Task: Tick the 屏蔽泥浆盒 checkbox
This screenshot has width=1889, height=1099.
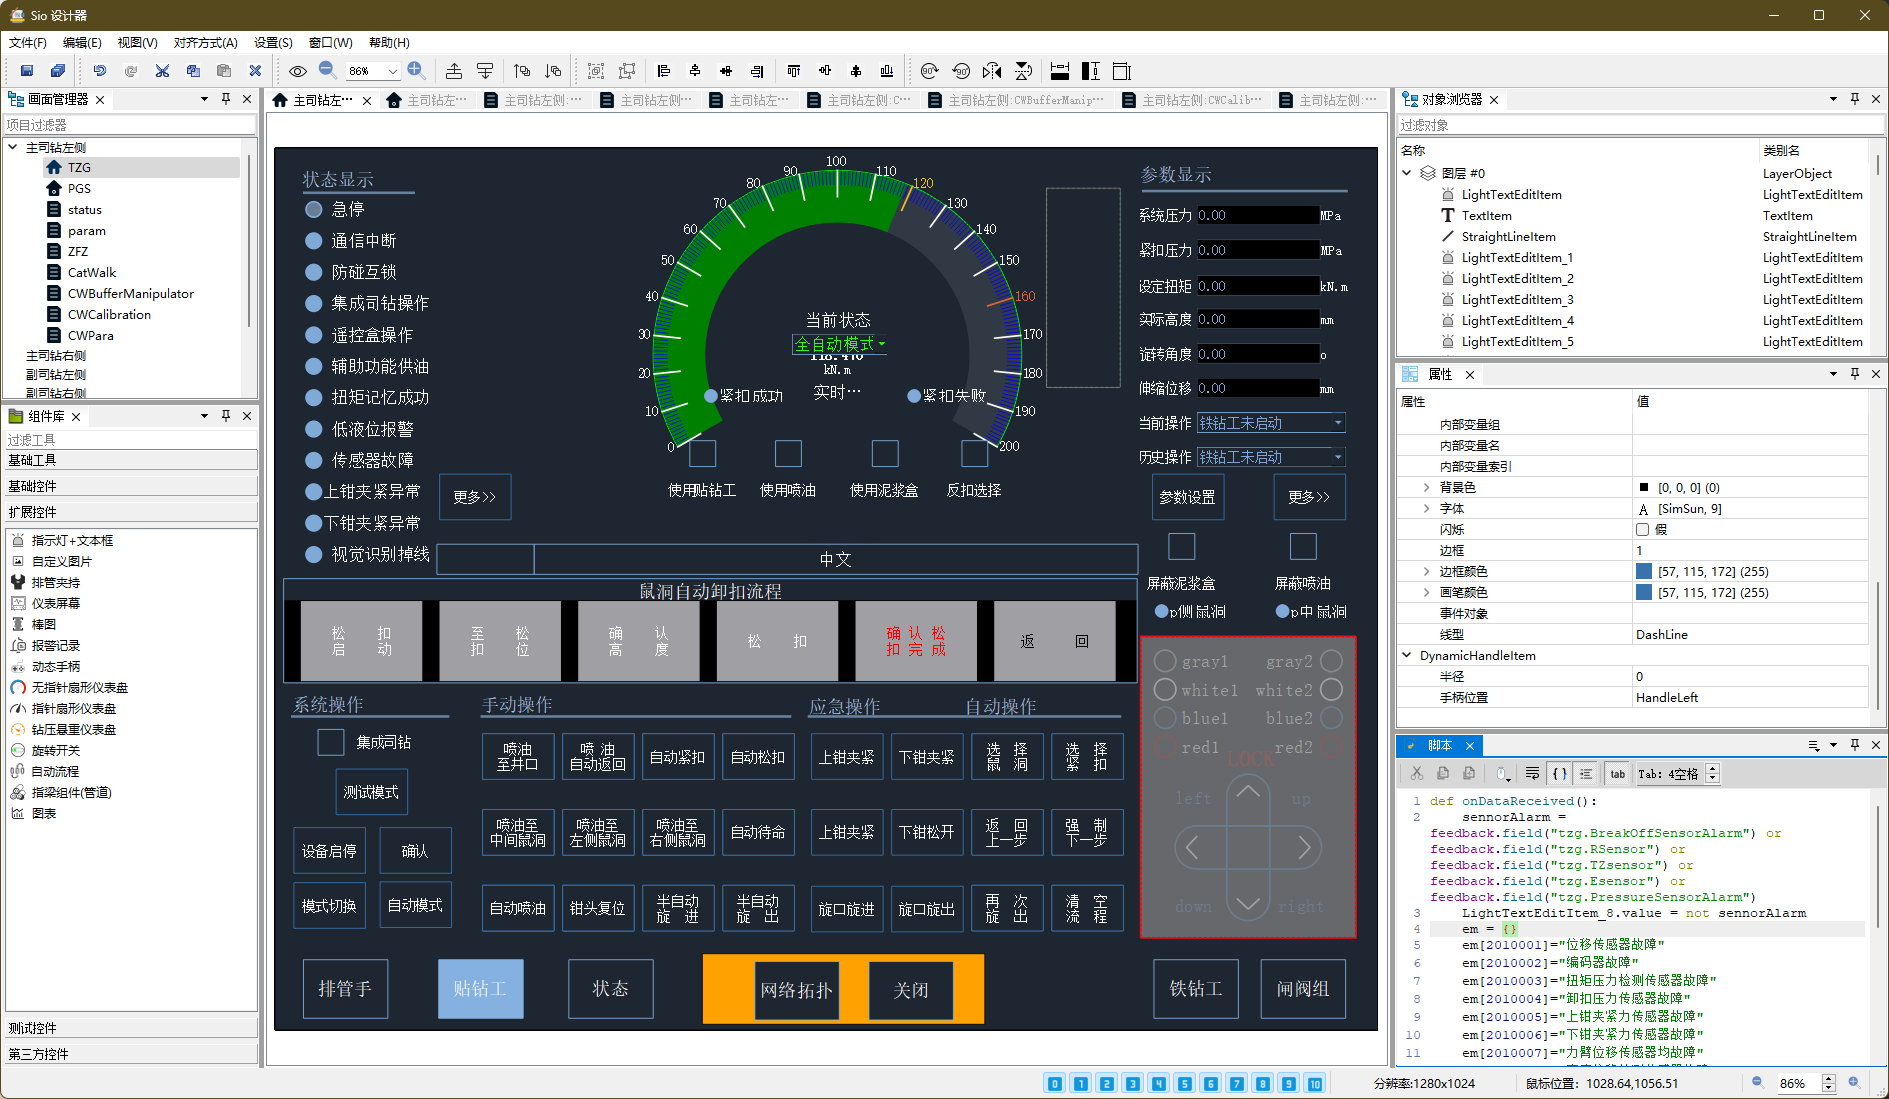Action: [1181, 547]
